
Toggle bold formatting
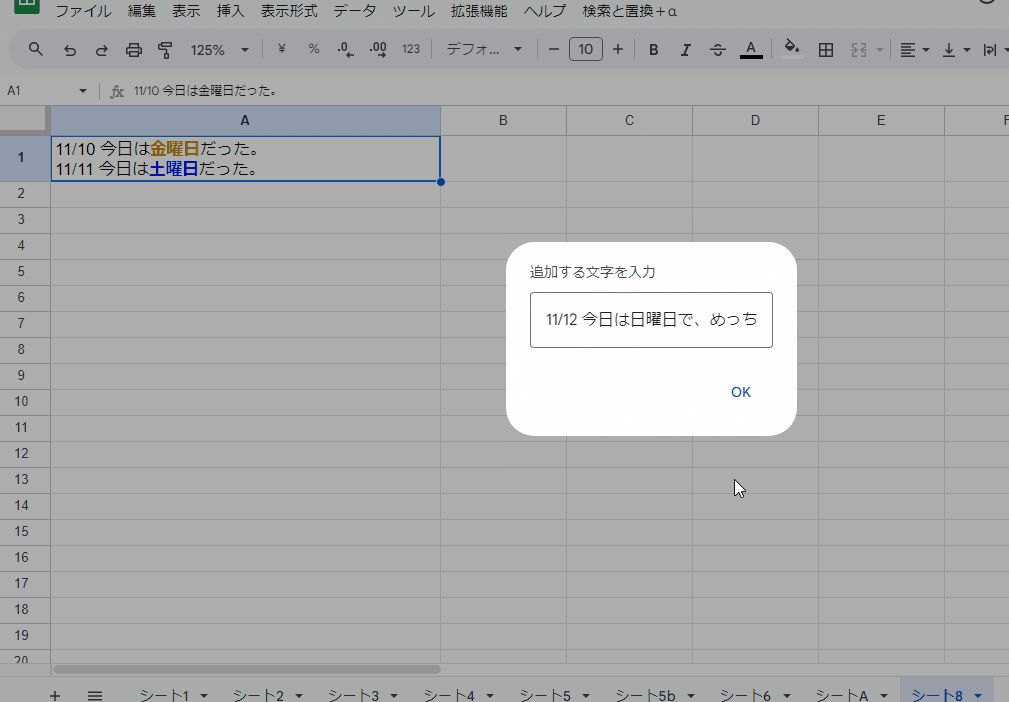pos(653,50)
